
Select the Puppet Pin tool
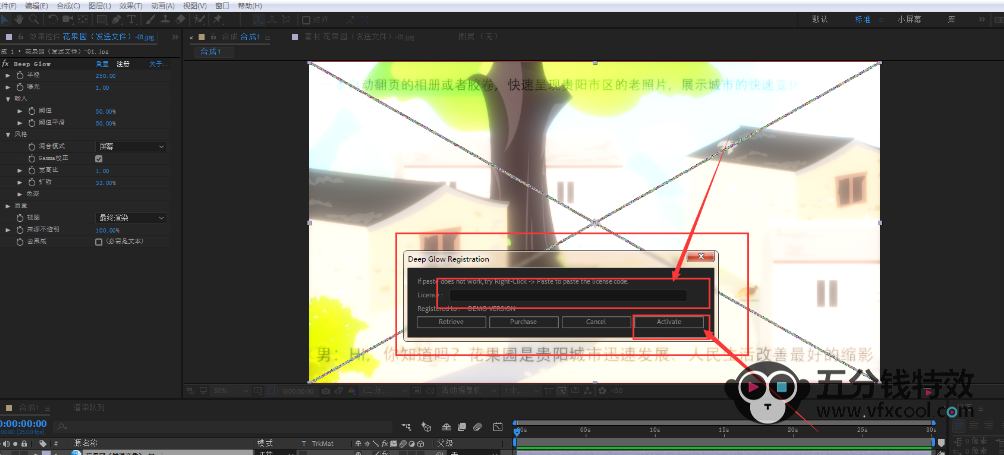218,20
